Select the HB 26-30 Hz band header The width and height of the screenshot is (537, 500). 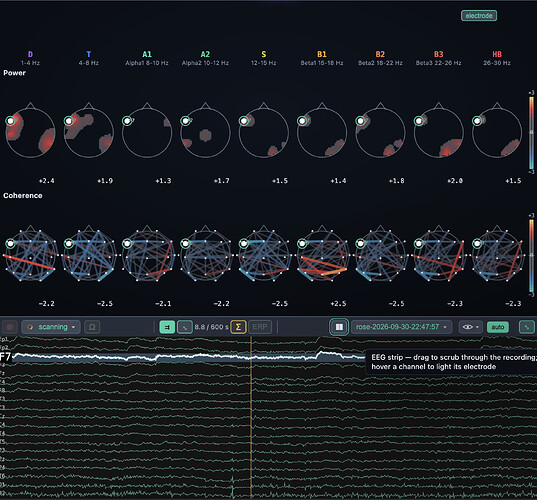point(497,58)
